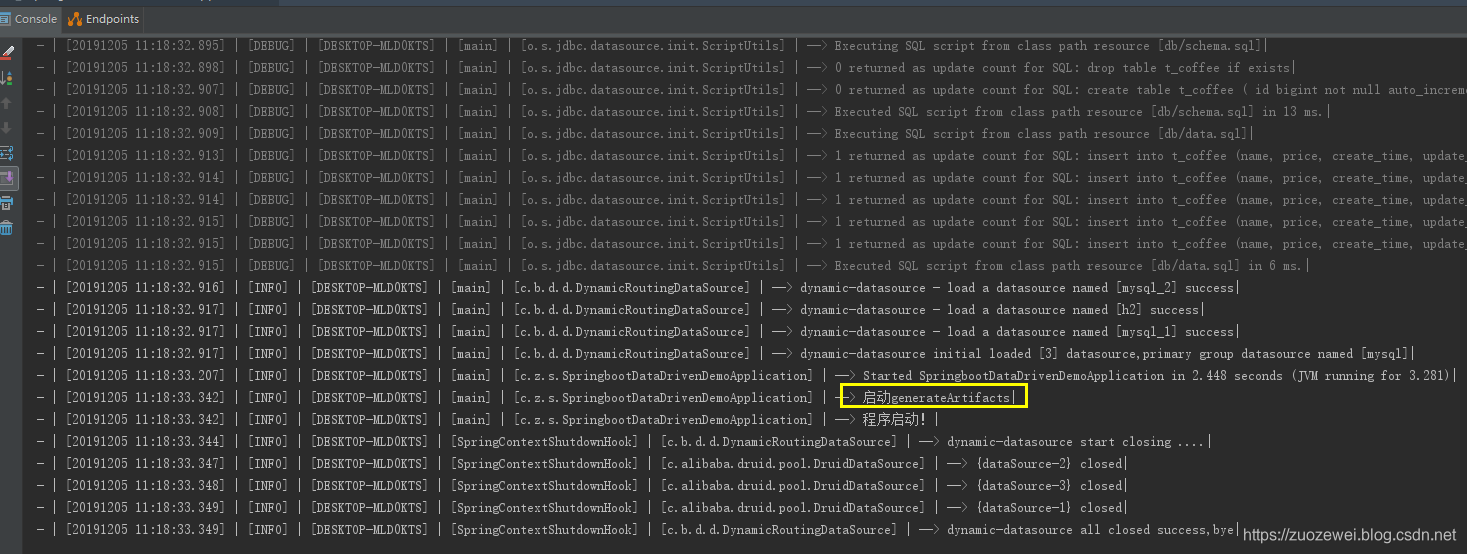This screenshot has width=1467, height=554.
Task: Select log text 'create table t_coffee ( id bigint'
Action: pos(1205,90)
